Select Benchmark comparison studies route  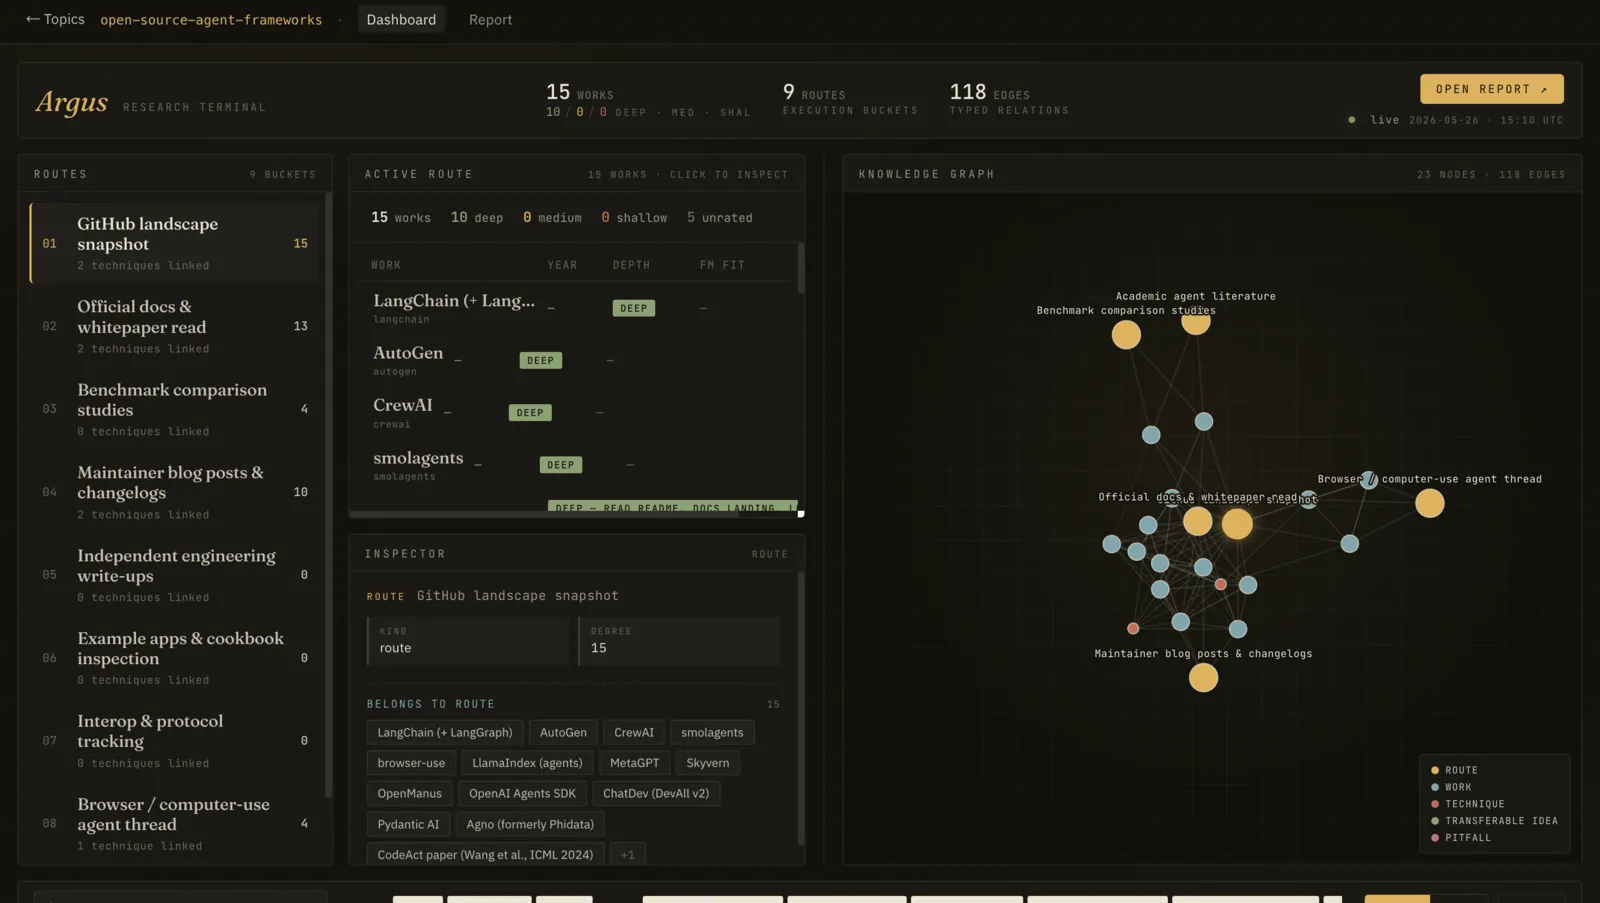click(x=174, y=409)
